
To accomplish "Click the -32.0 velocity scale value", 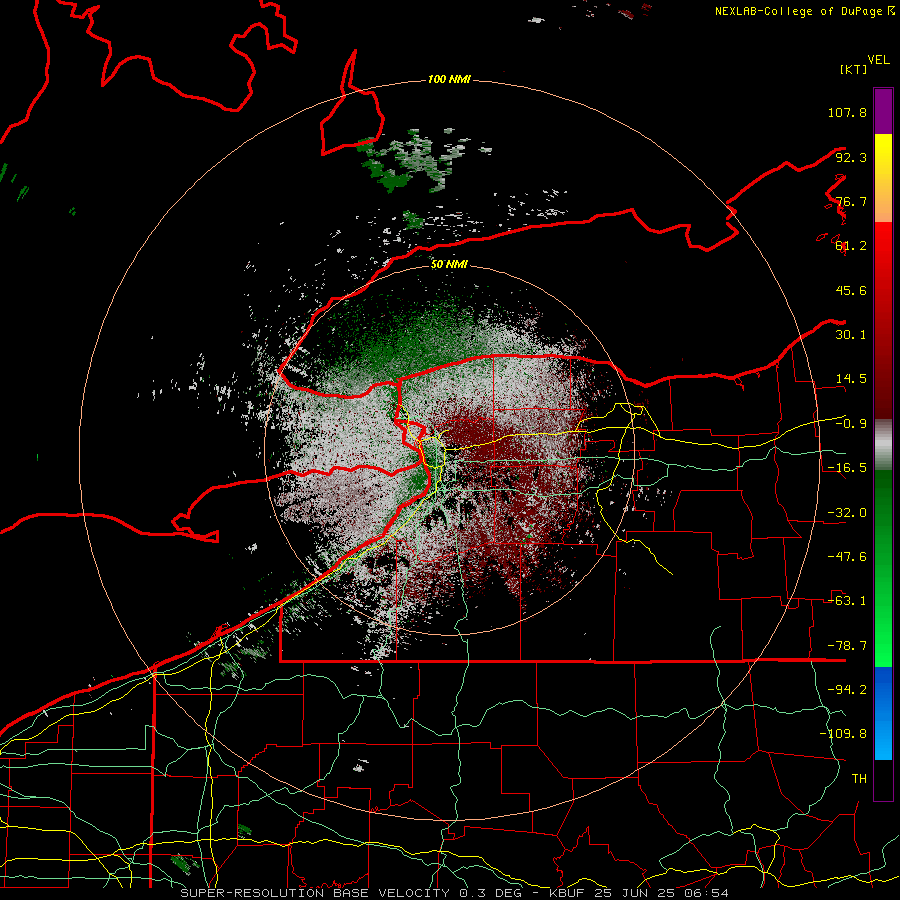I will click(847, 513).
